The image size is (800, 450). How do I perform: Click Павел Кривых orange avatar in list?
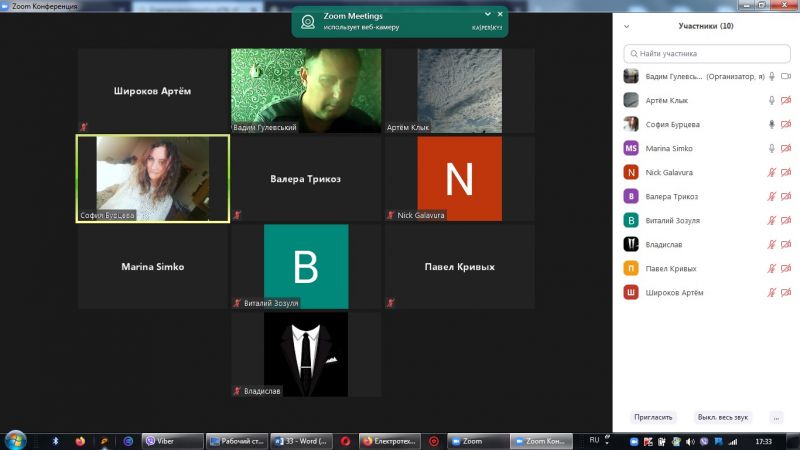[631, 268]
